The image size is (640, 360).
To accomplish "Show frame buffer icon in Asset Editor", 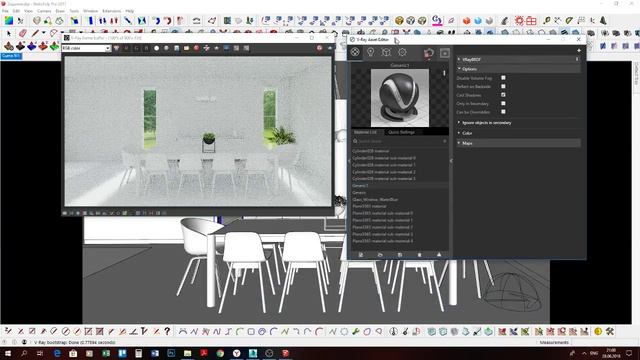I will 445,53.
